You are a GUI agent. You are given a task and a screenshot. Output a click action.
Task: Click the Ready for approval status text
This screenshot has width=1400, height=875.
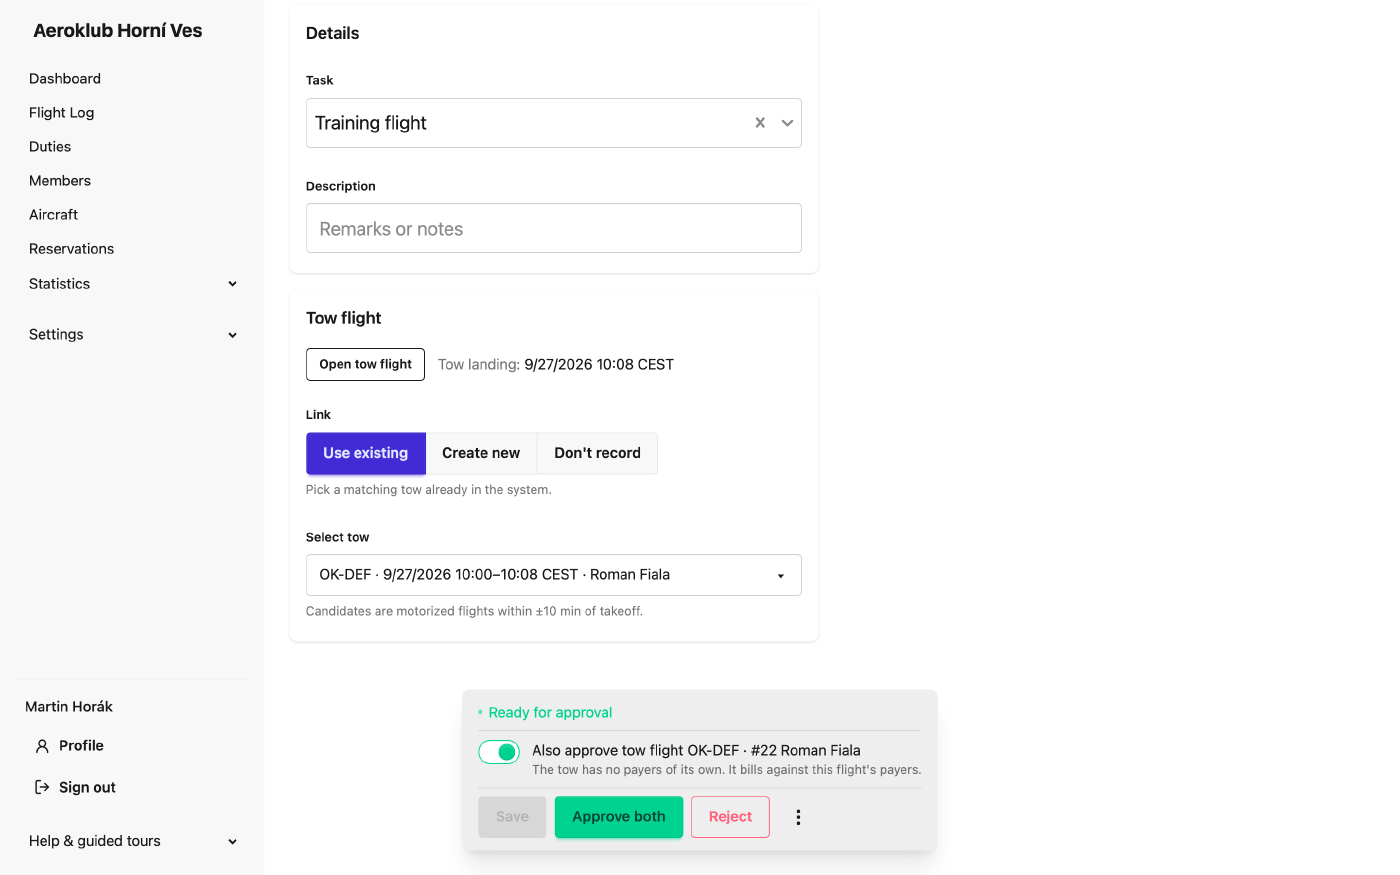(x=550, y=713)
